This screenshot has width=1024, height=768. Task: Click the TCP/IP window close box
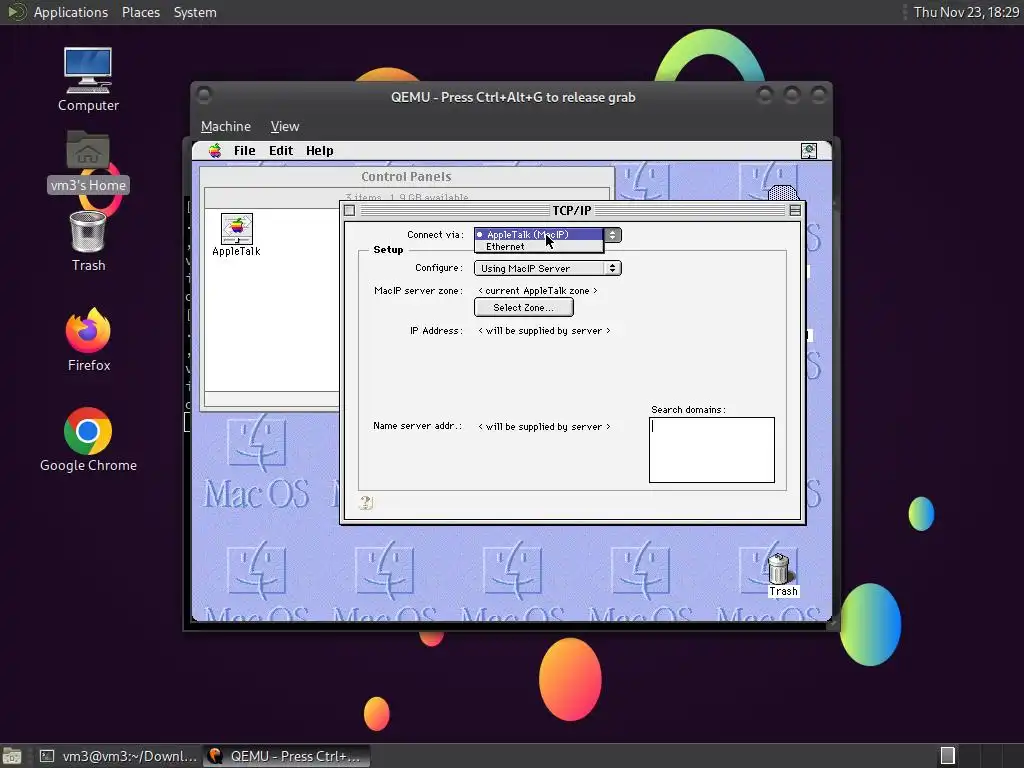tap(349, 210)
